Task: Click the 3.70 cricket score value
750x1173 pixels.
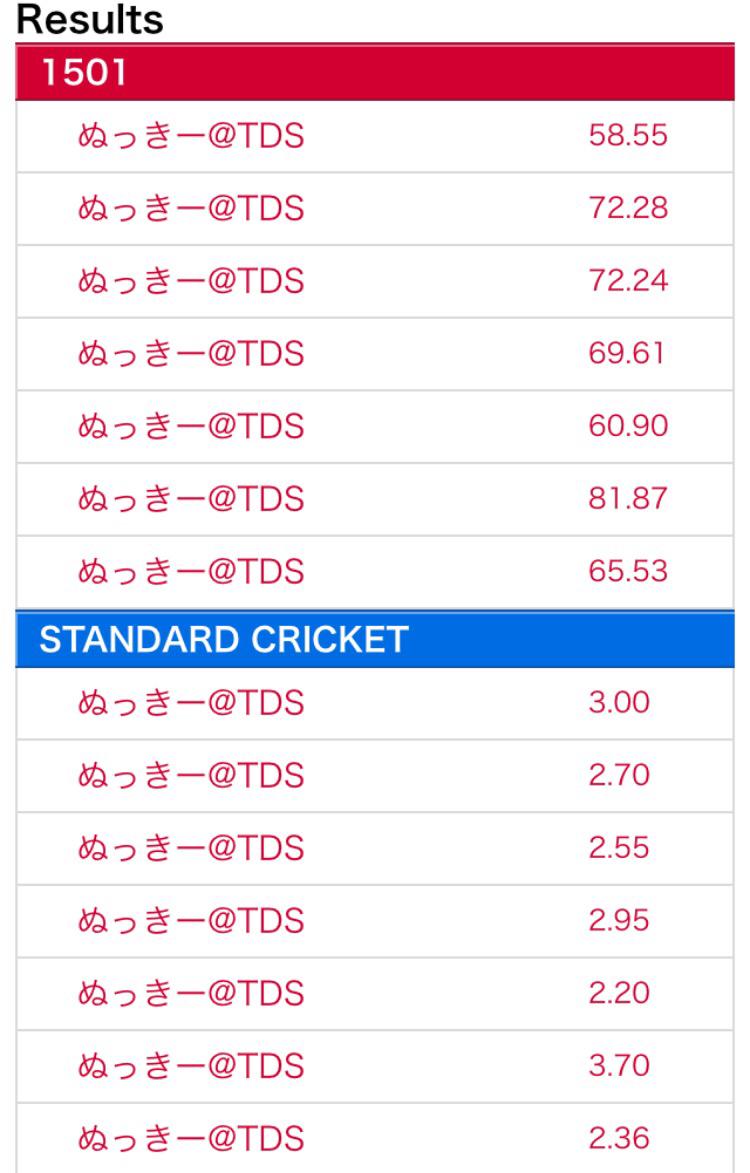Action: click(x=620, y=1066)
